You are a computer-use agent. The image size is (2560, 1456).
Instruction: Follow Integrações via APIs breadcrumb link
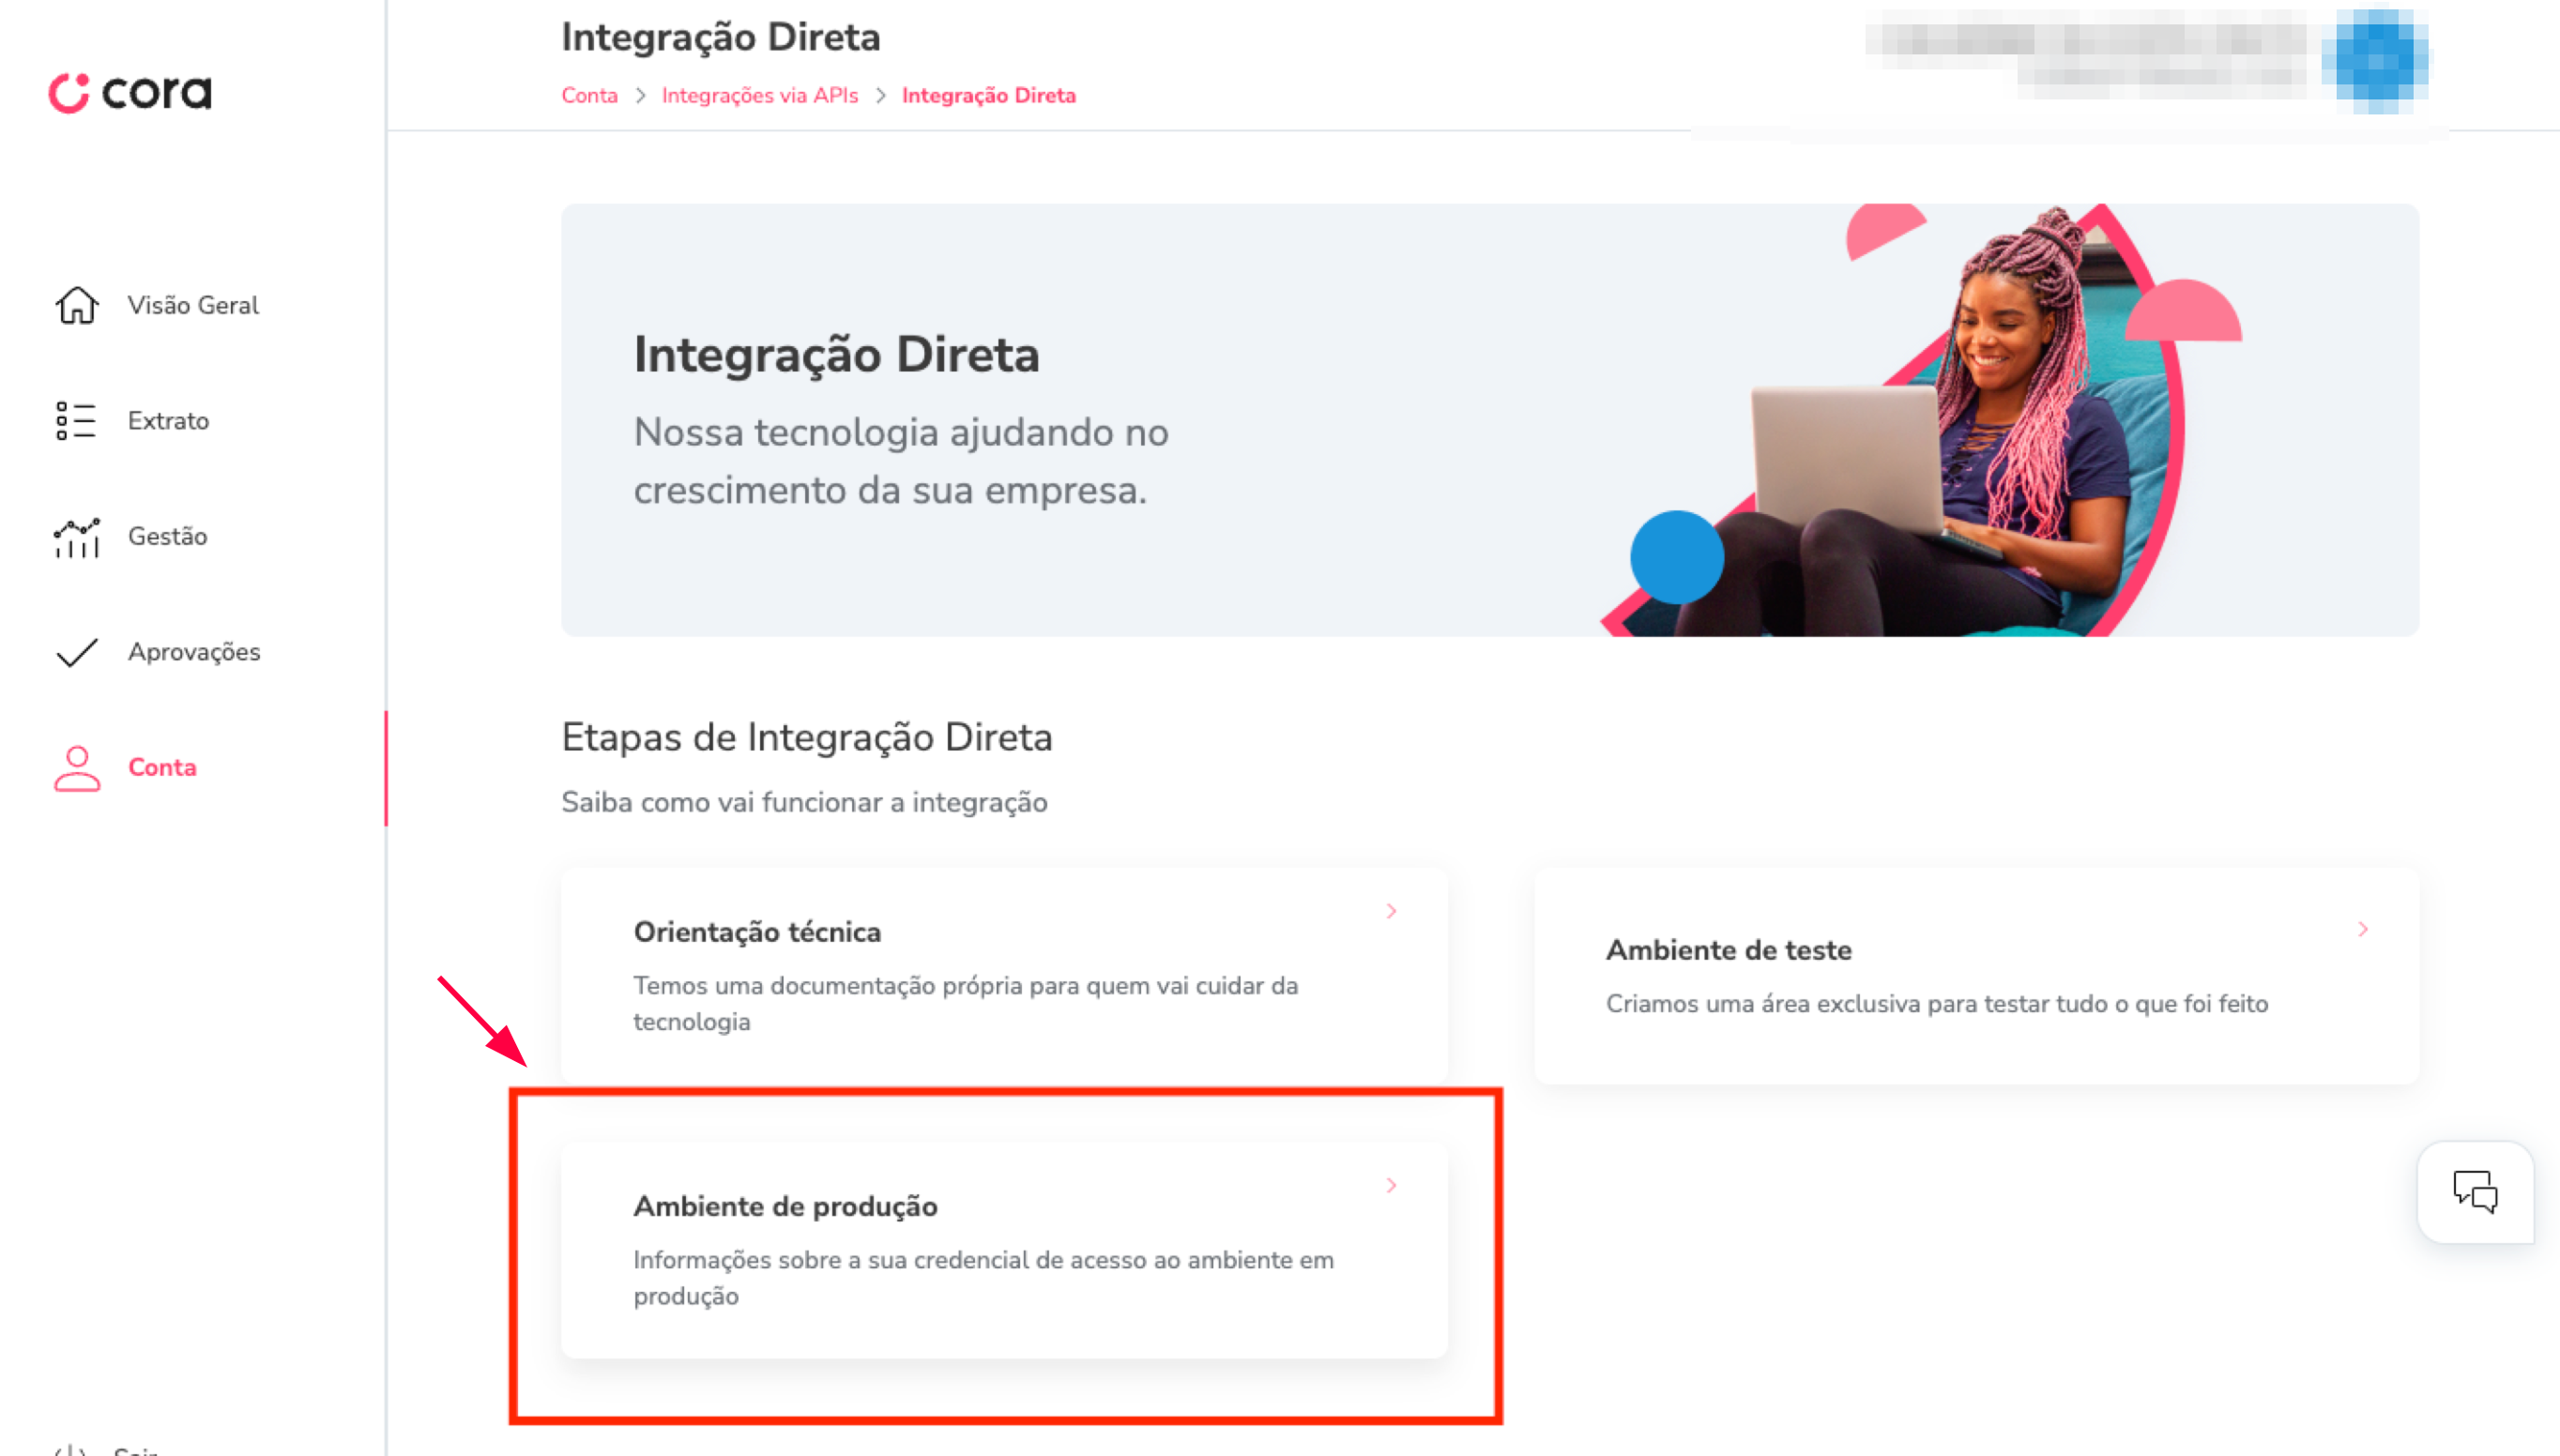(x=760, y=96)
